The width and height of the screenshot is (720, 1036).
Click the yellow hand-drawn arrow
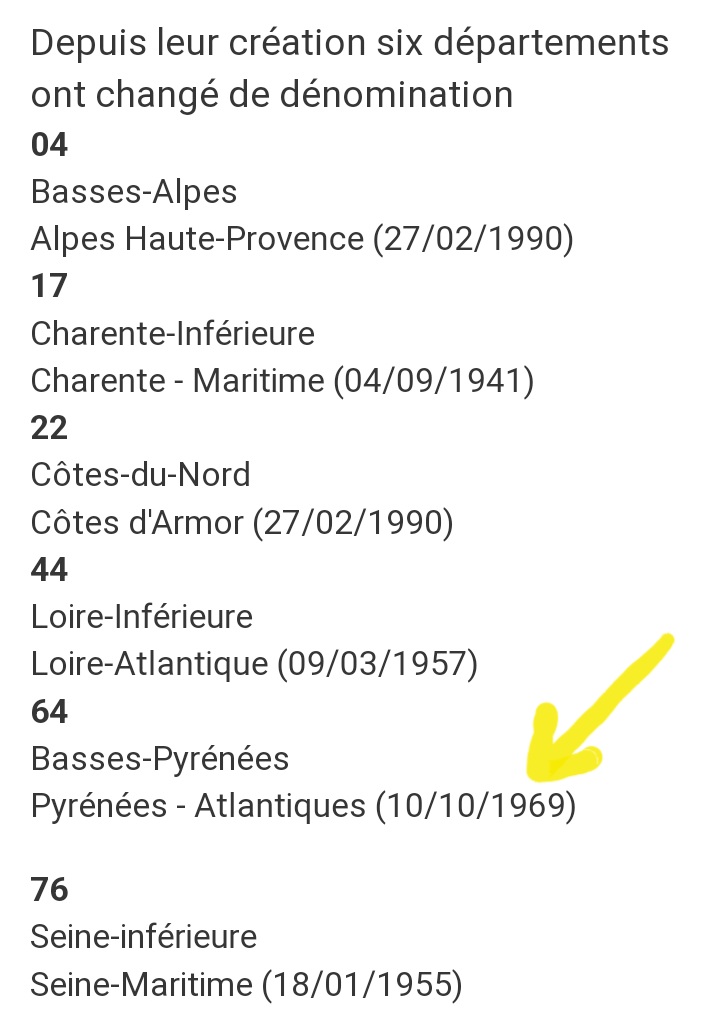[600, 704]
